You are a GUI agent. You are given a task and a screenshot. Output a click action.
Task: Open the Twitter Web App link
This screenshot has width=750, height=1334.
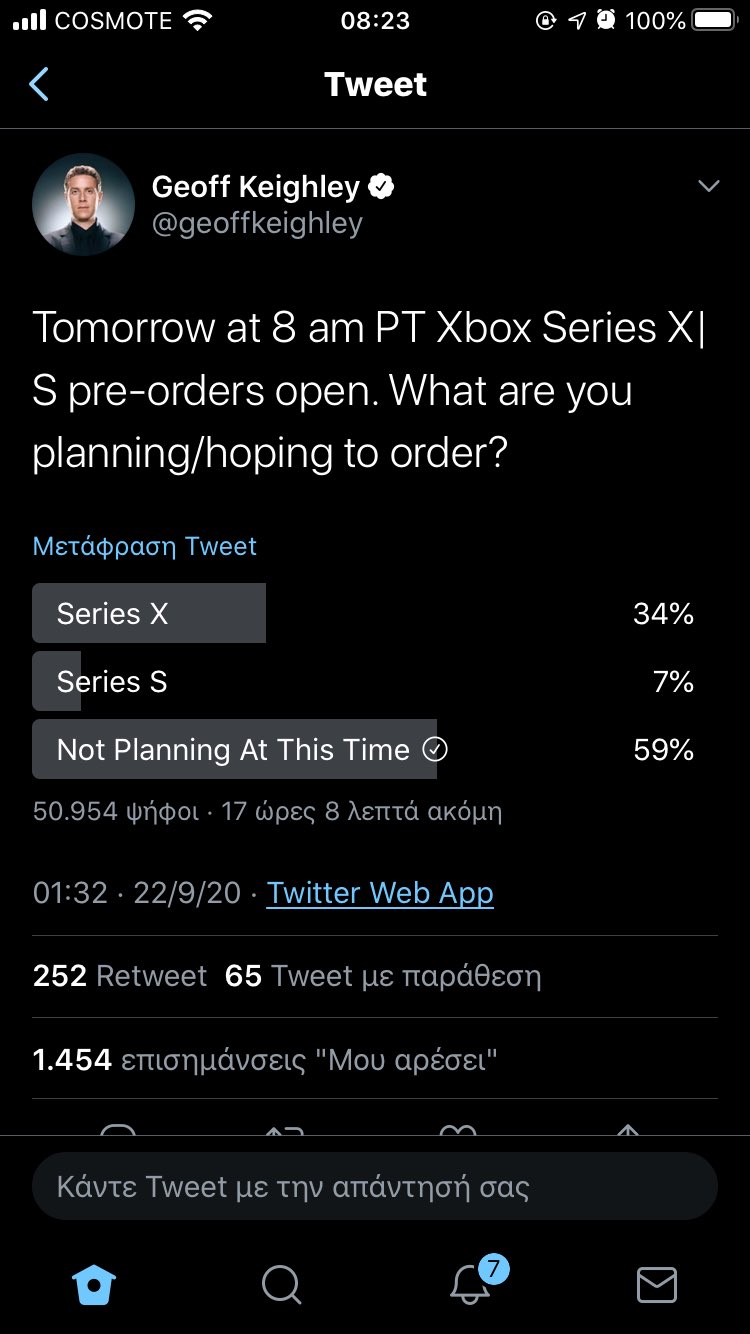[380, 893]
